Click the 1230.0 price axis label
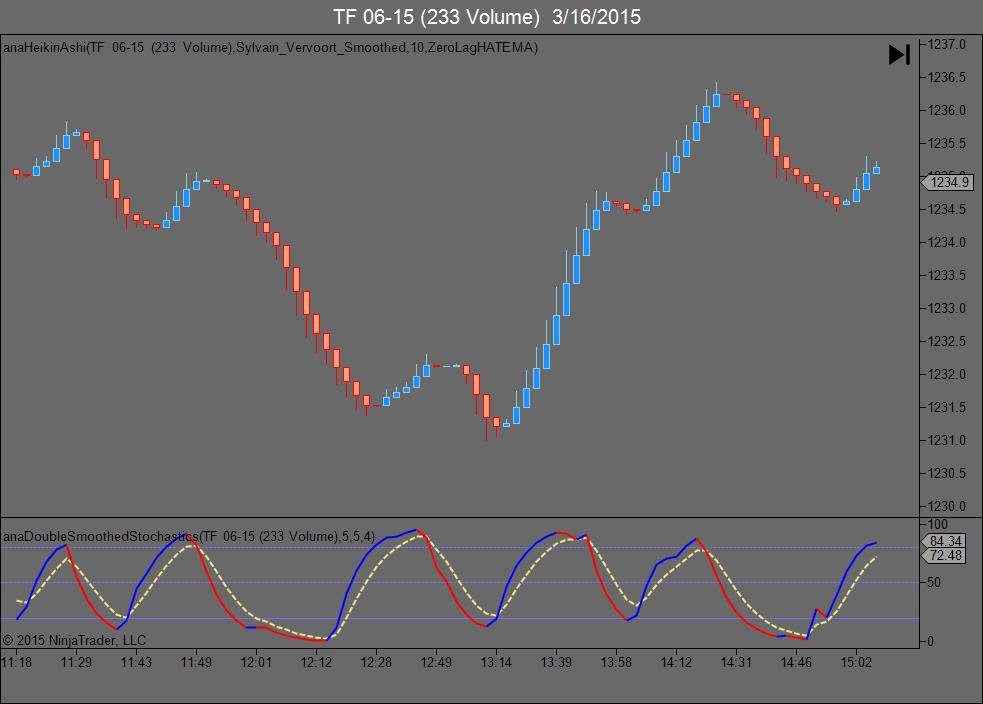 click(x=947, y=507)
